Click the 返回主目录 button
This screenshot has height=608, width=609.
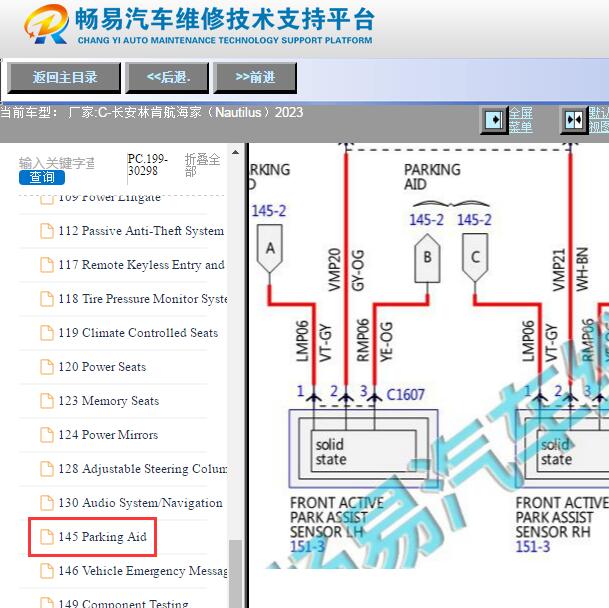coord(64,78)
